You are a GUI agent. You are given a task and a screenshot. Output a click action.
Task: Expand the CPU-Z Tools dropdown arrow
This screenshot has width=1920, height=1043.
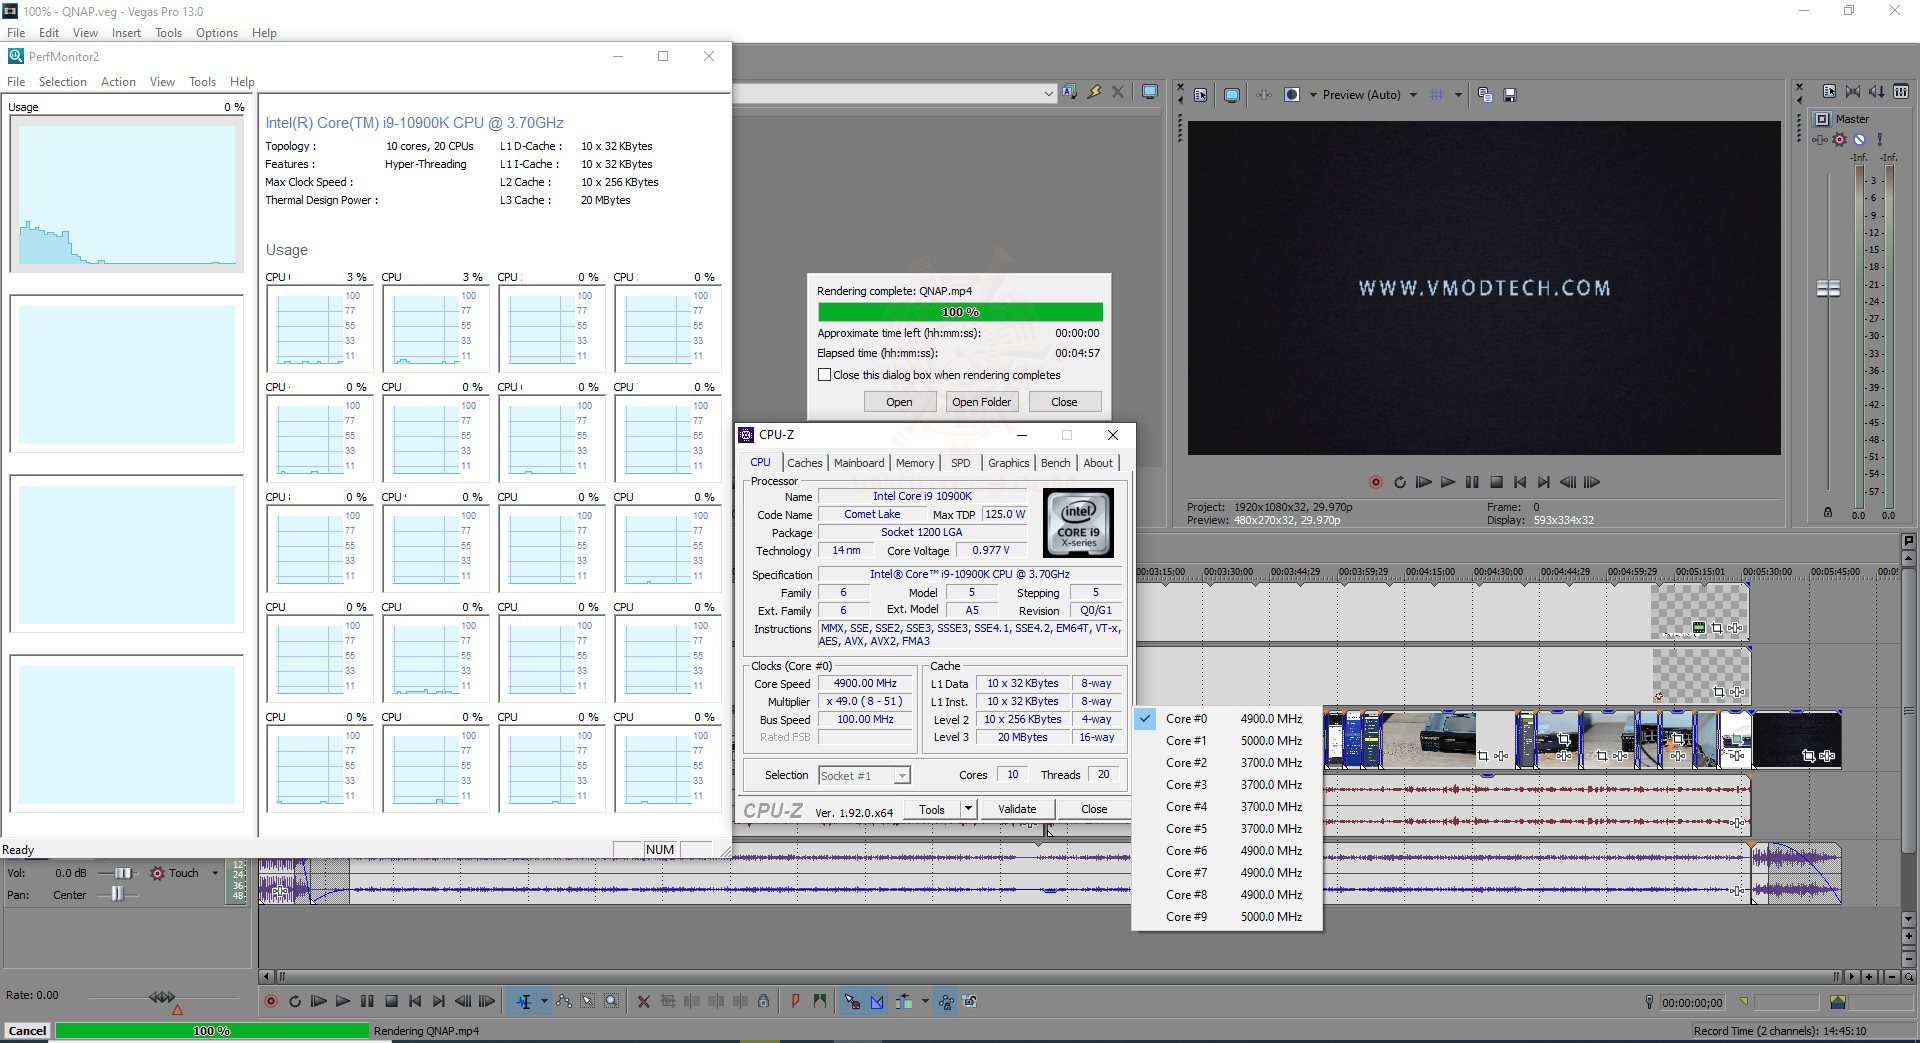(x=968, y=809)
